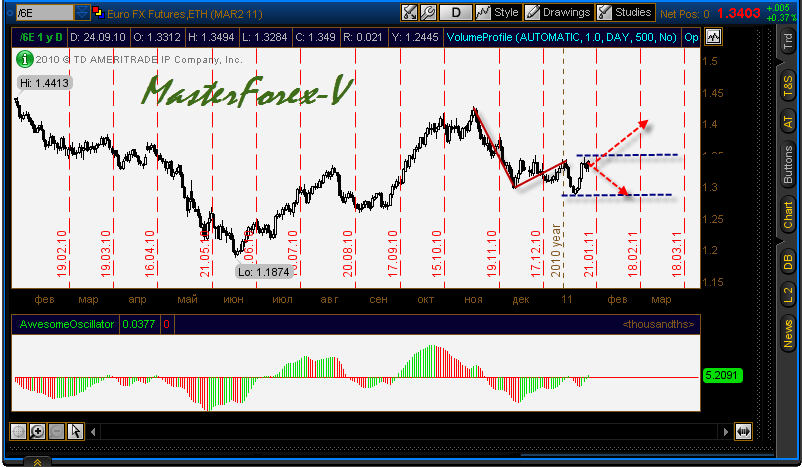The height and width of the screenshot is (467, 802).
Task: Click the O: 1.3312 open value
Action: [157, 37]
